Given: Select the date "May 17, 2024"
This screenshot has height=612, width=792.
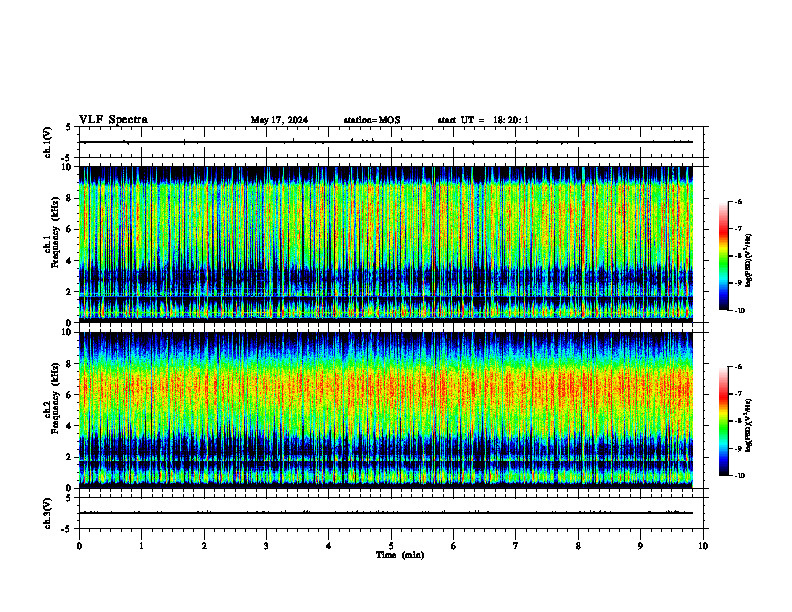Looking at the screenshot, I should (279, 120).
